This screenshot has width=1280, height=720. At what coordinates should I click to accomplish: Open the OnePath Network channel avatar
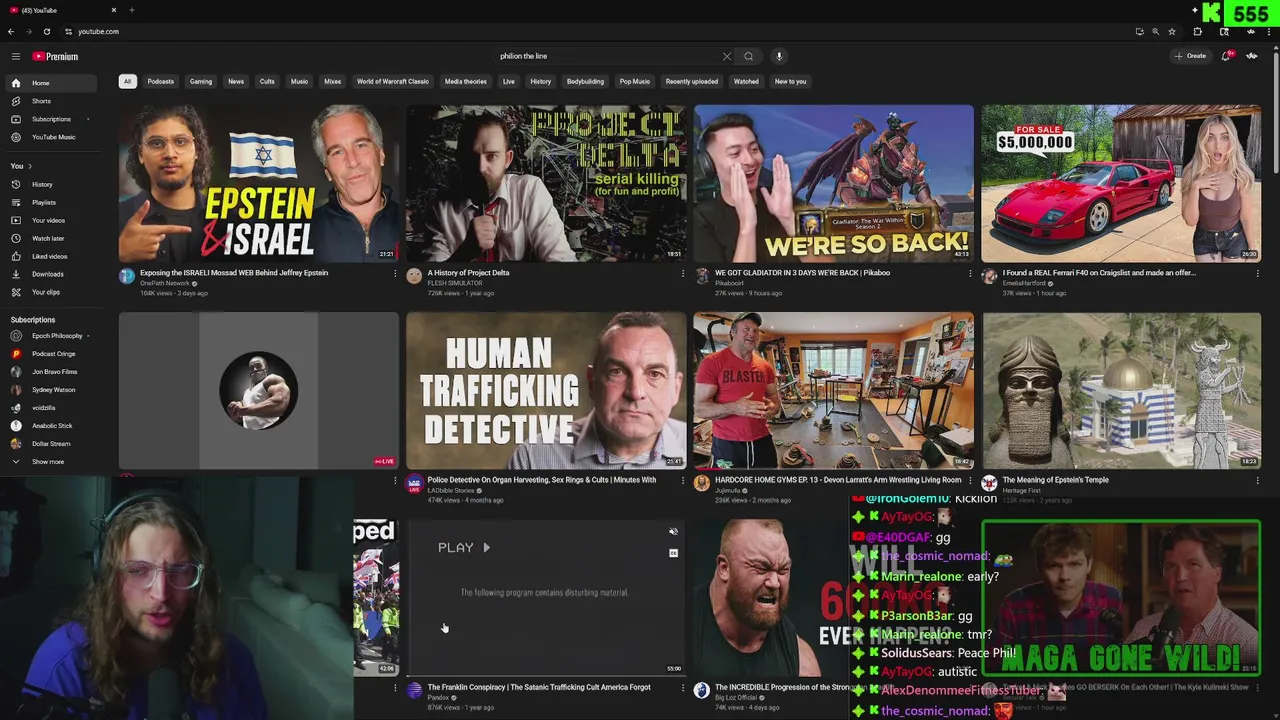[x=127, y=277]
